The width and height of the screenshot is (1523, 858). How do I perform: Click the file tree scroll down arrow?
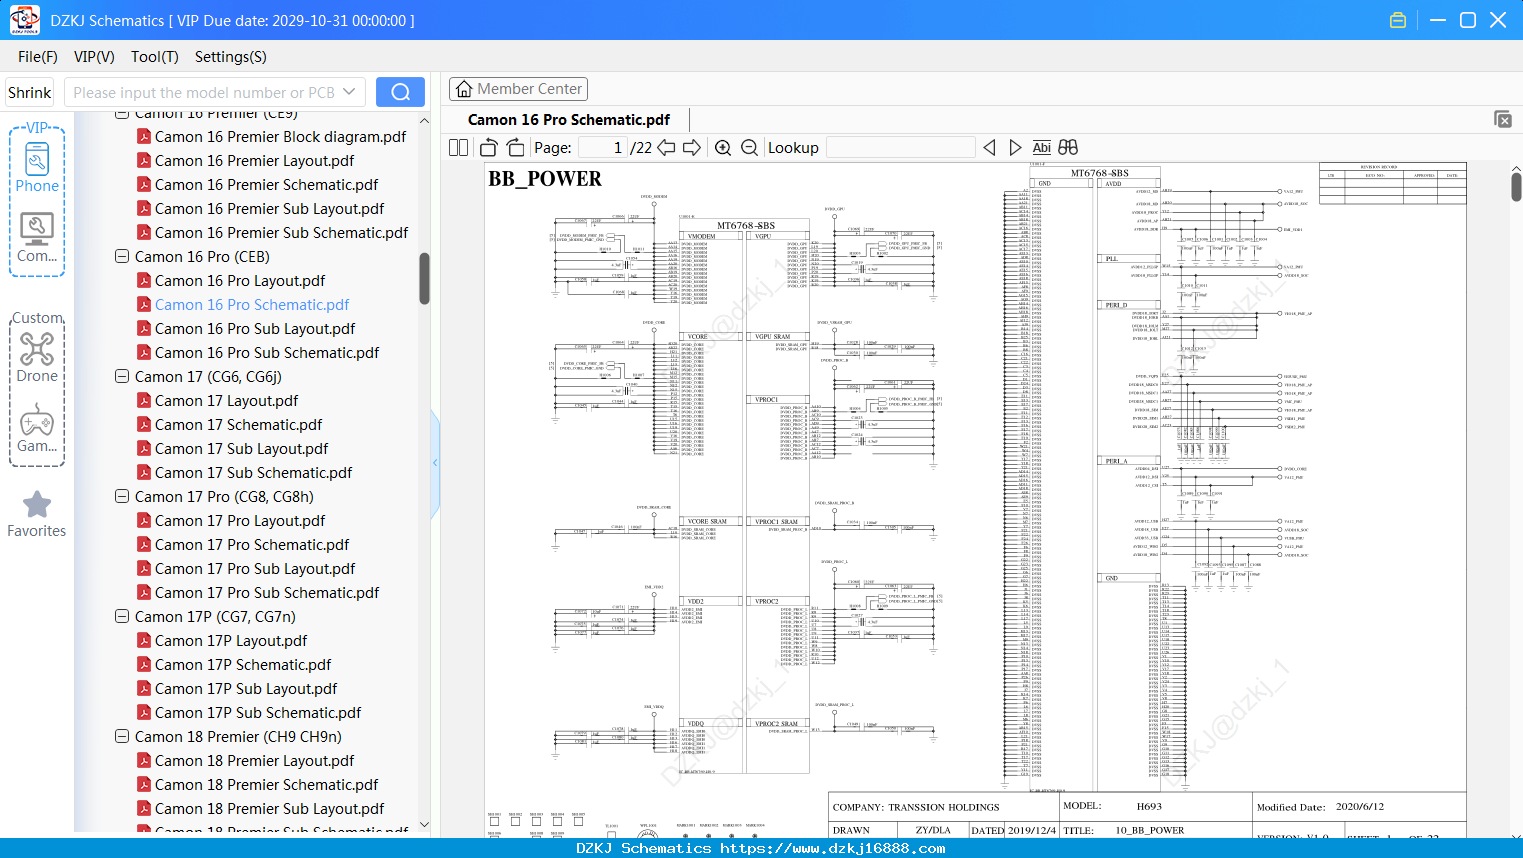[424, 825]
